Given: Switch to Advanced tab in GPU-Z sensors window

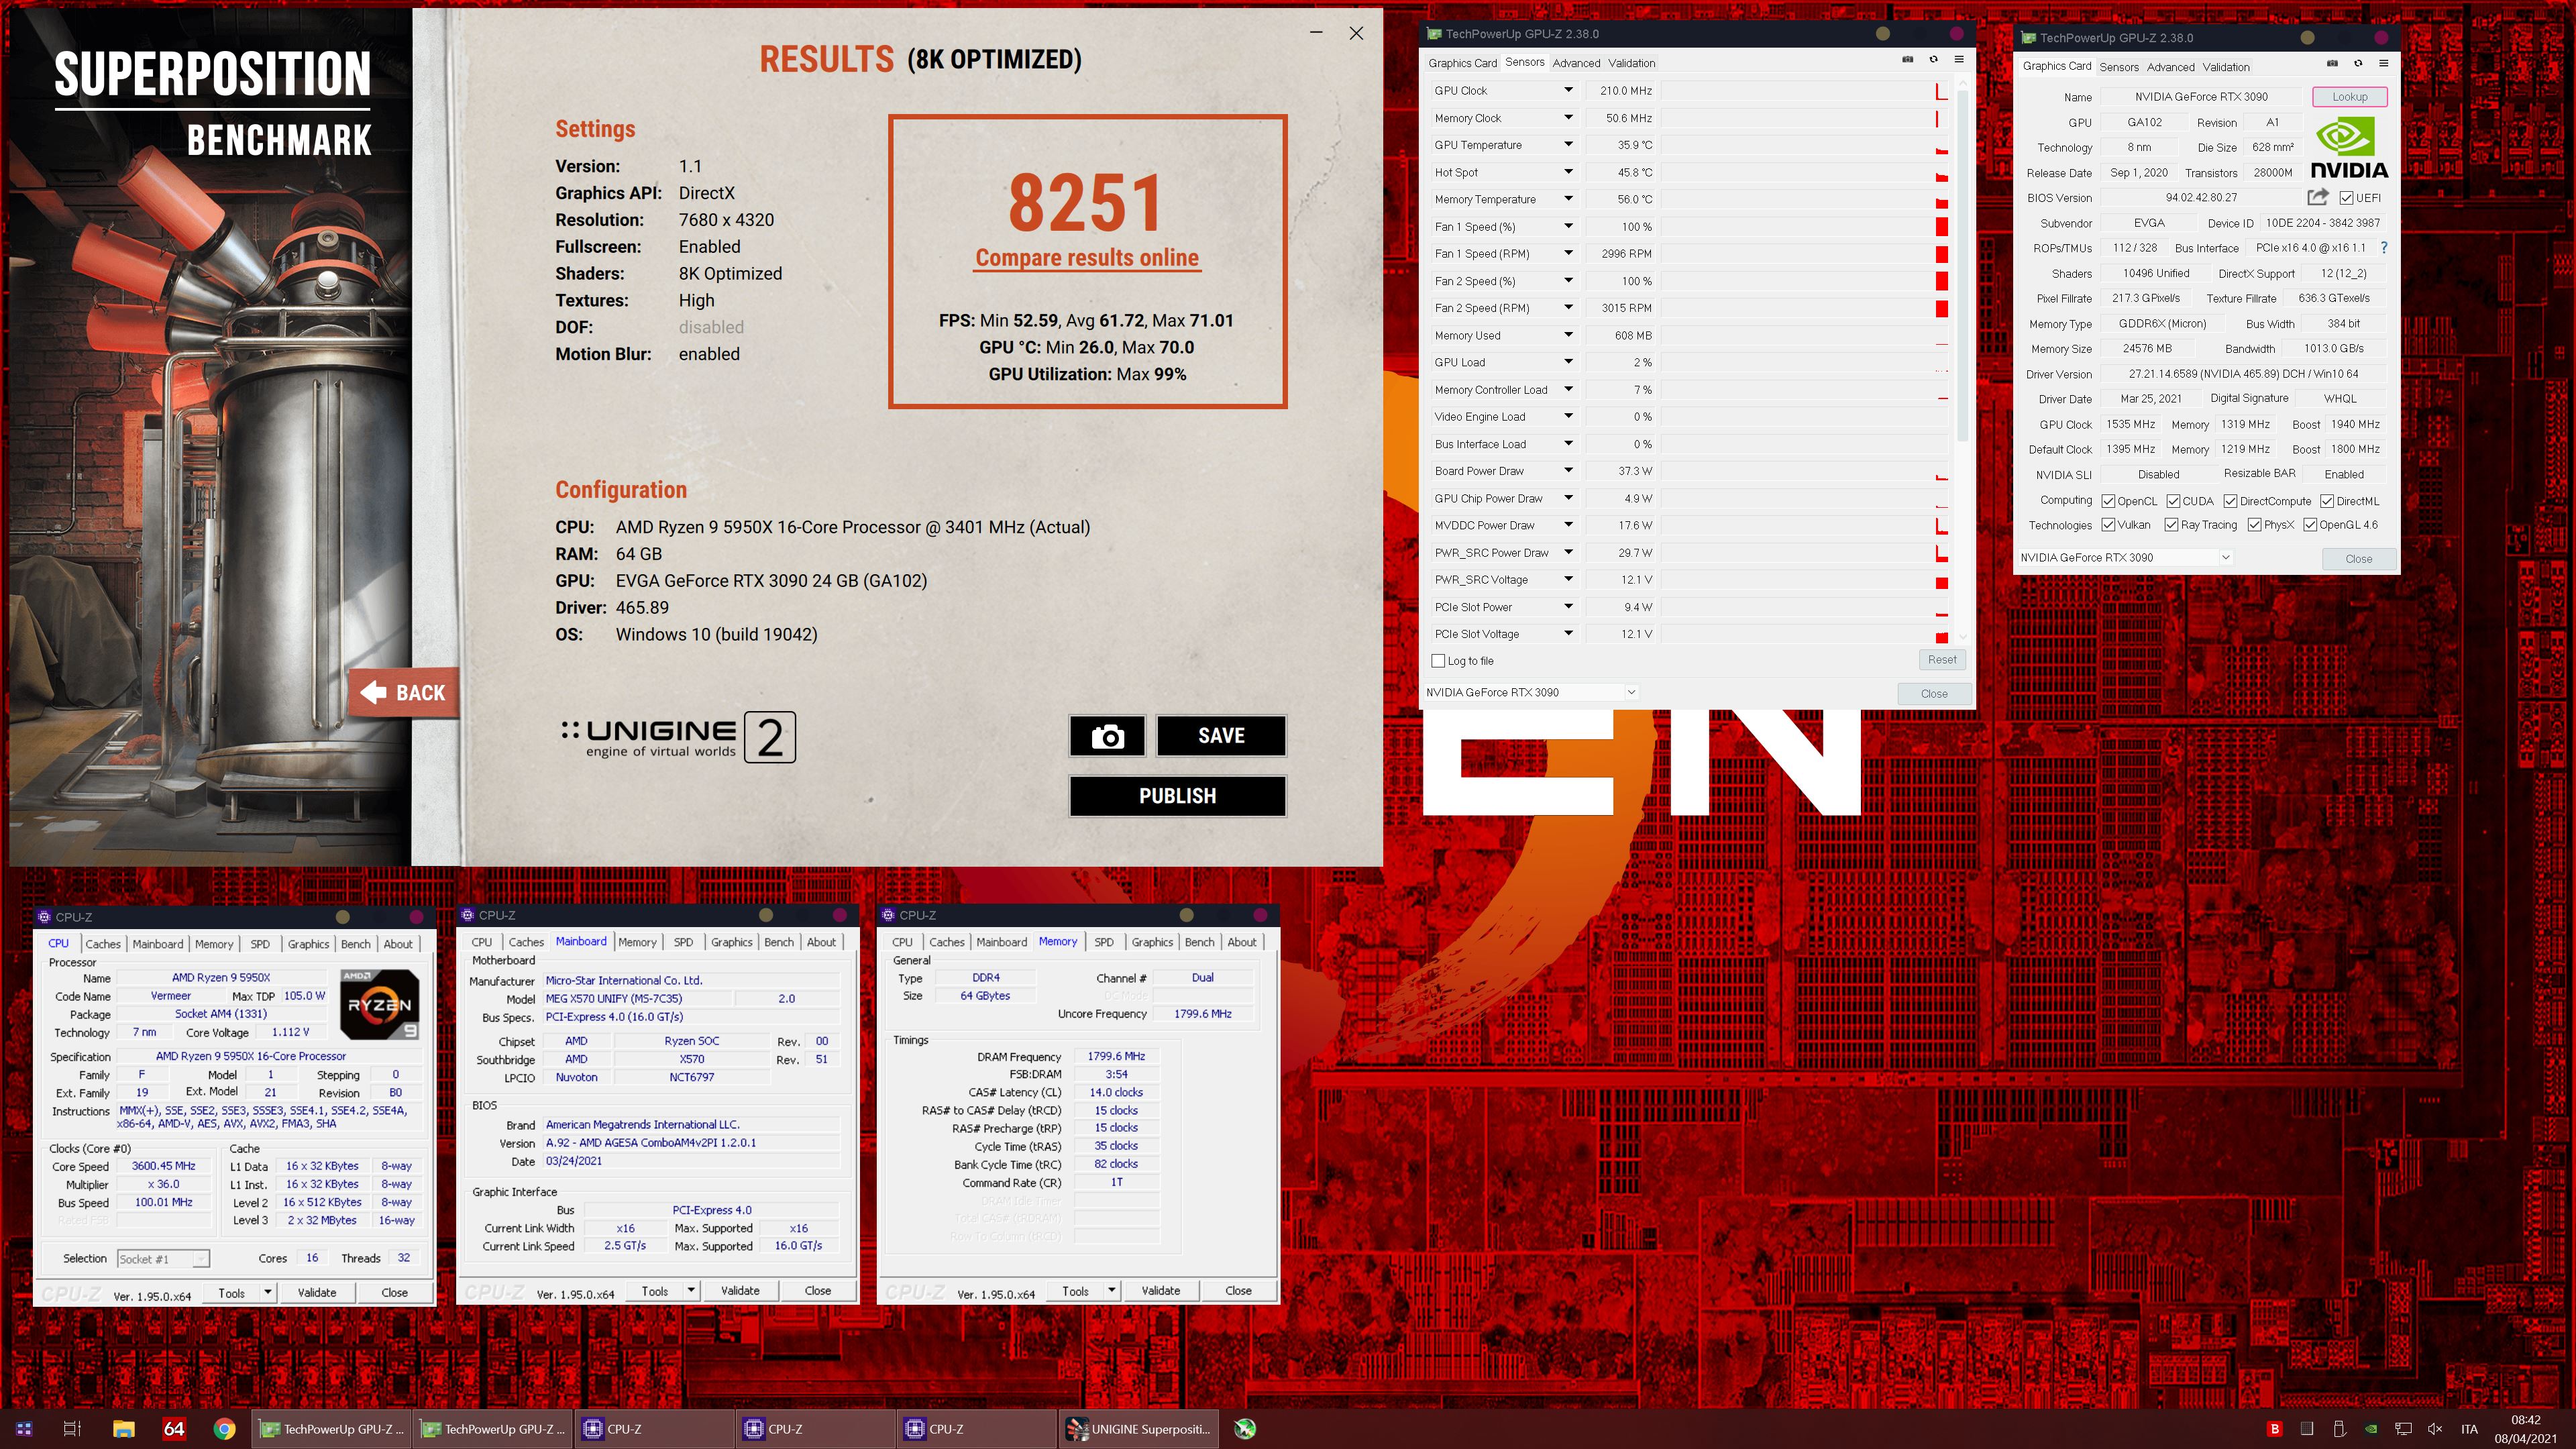Looking at the screenshot, I should [x=1576, y=63].
